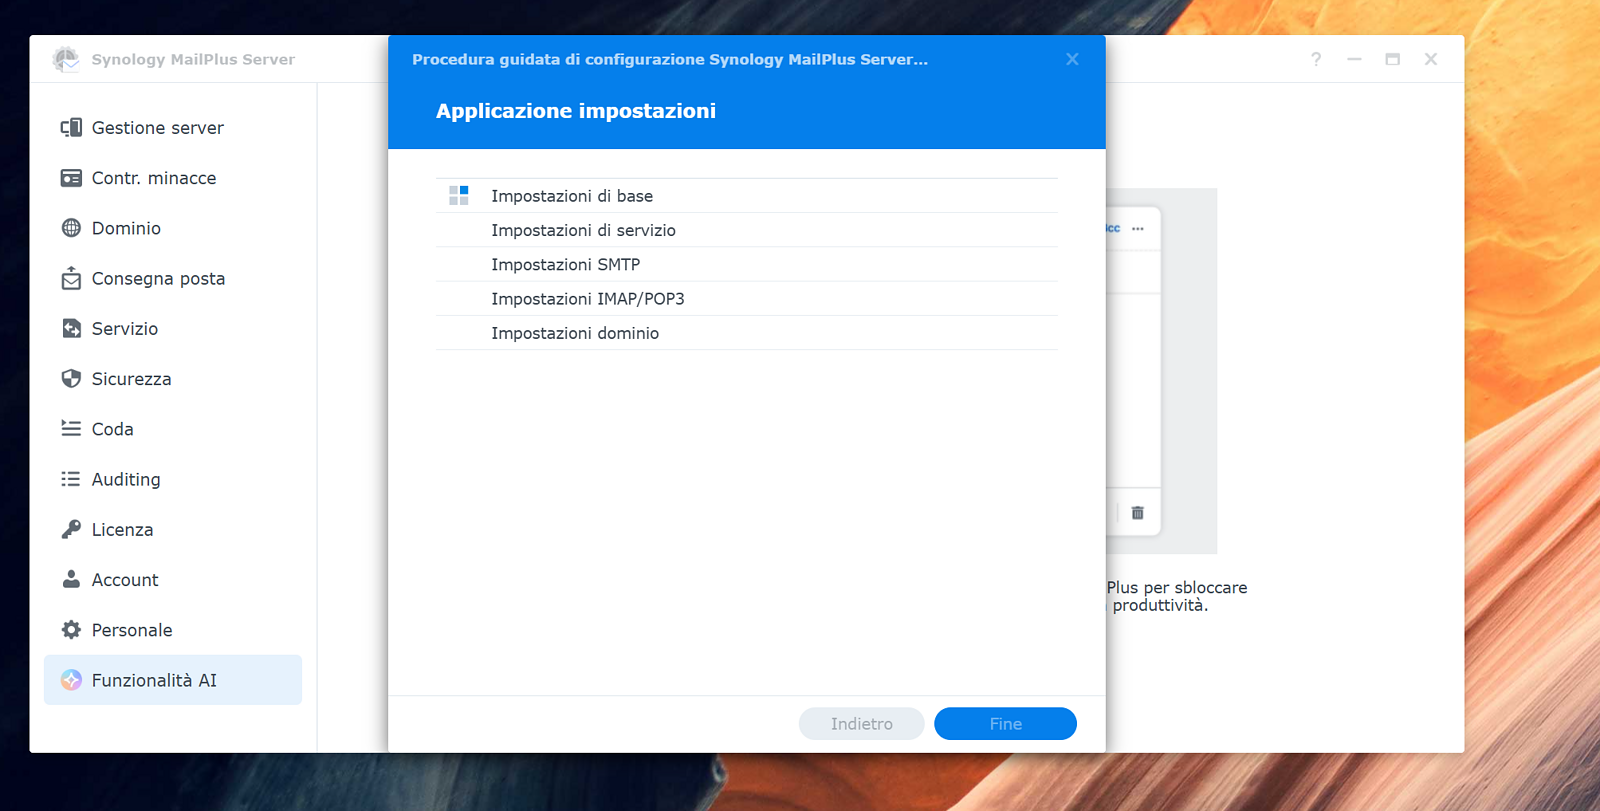Click the Gestione server sidebar icon
This screenshot has height=811, width=1600.
click(71, 128)
